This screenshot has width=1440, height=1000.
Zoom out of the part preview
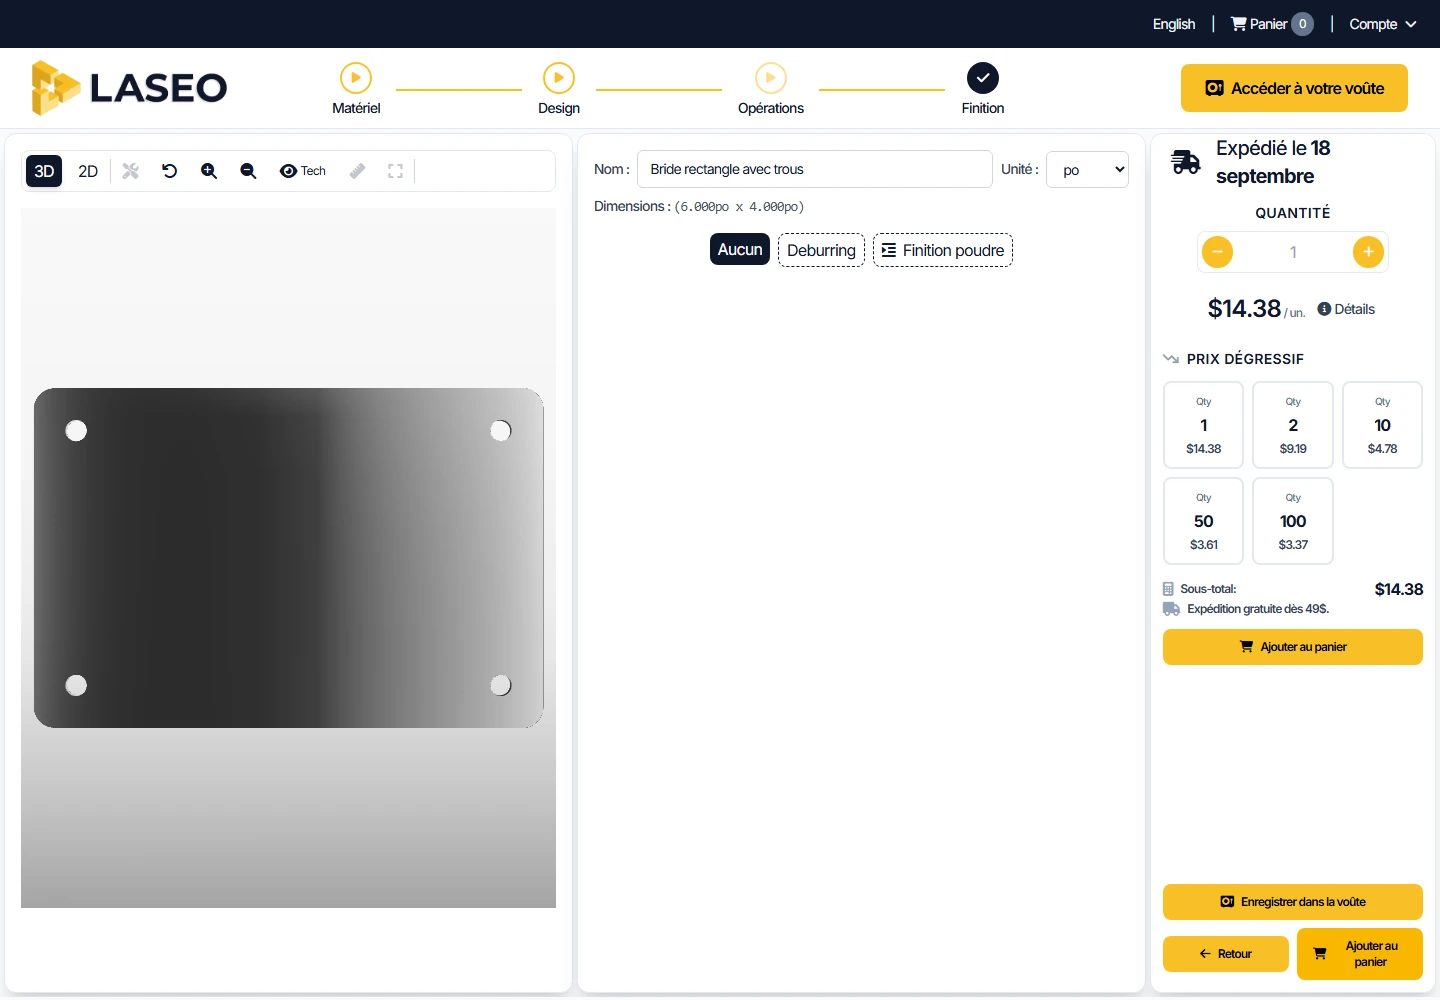[249, 171]
